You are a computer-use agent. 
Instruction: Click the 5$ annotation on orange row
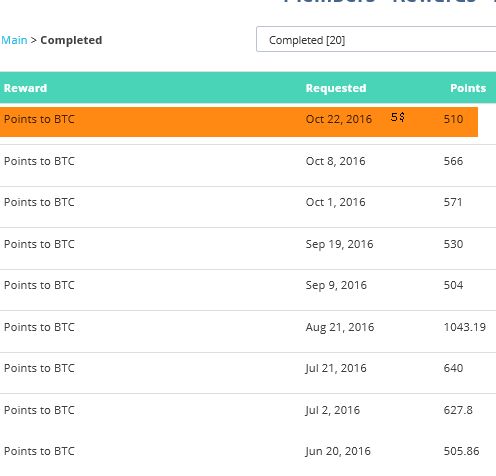click(398, 117)
